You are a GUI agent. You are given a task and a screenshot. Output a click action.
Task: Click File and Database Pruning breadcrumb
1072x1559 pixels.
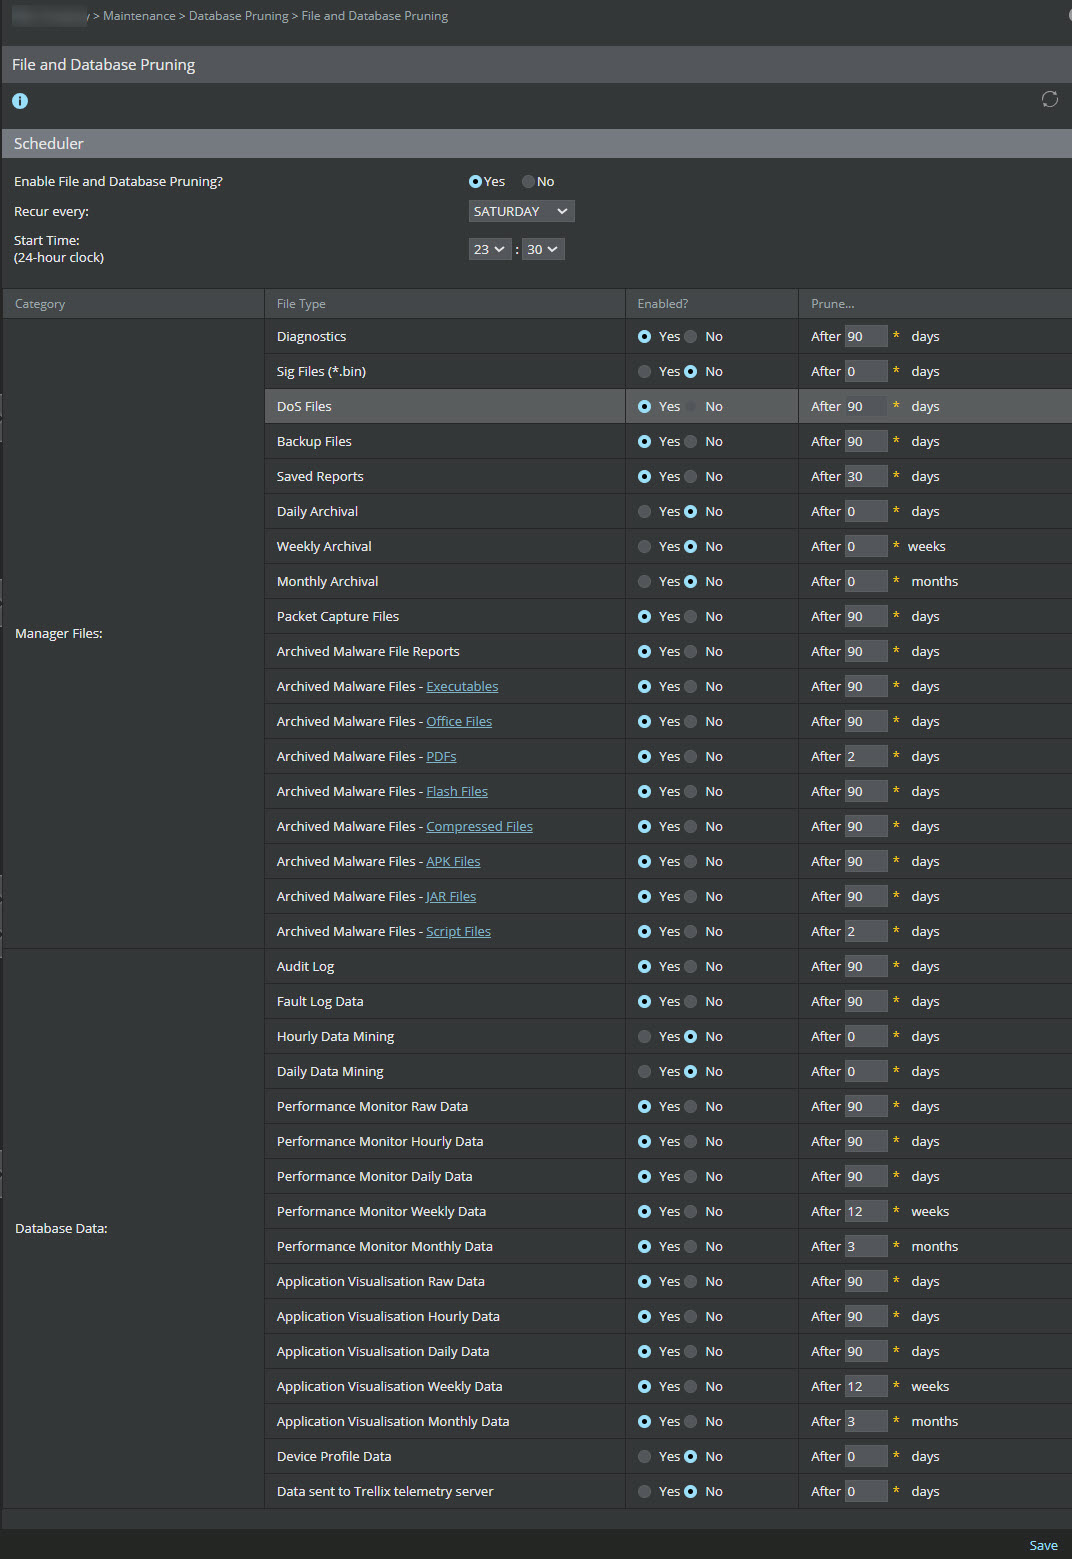(x=375, y=16)
